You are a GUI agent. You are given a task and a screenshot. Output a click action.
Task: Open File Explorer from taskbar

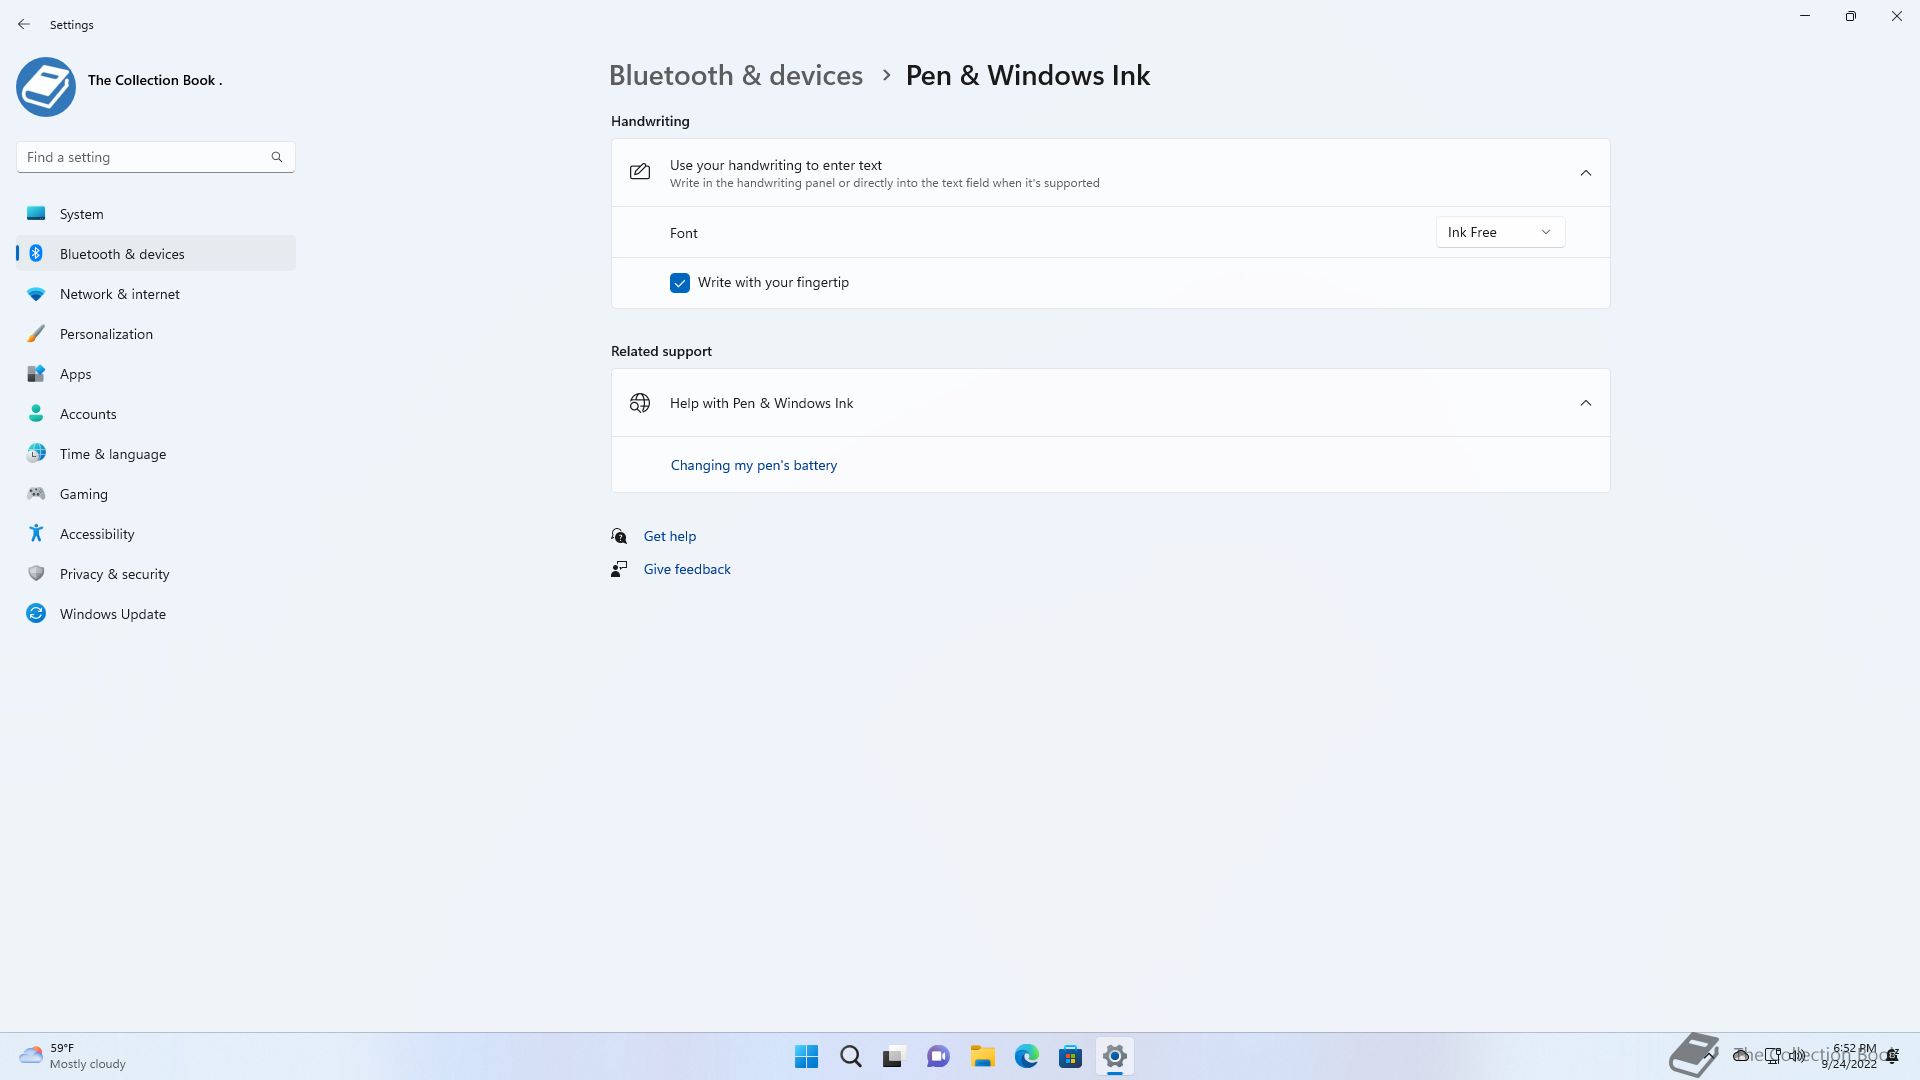(982, 1056)
